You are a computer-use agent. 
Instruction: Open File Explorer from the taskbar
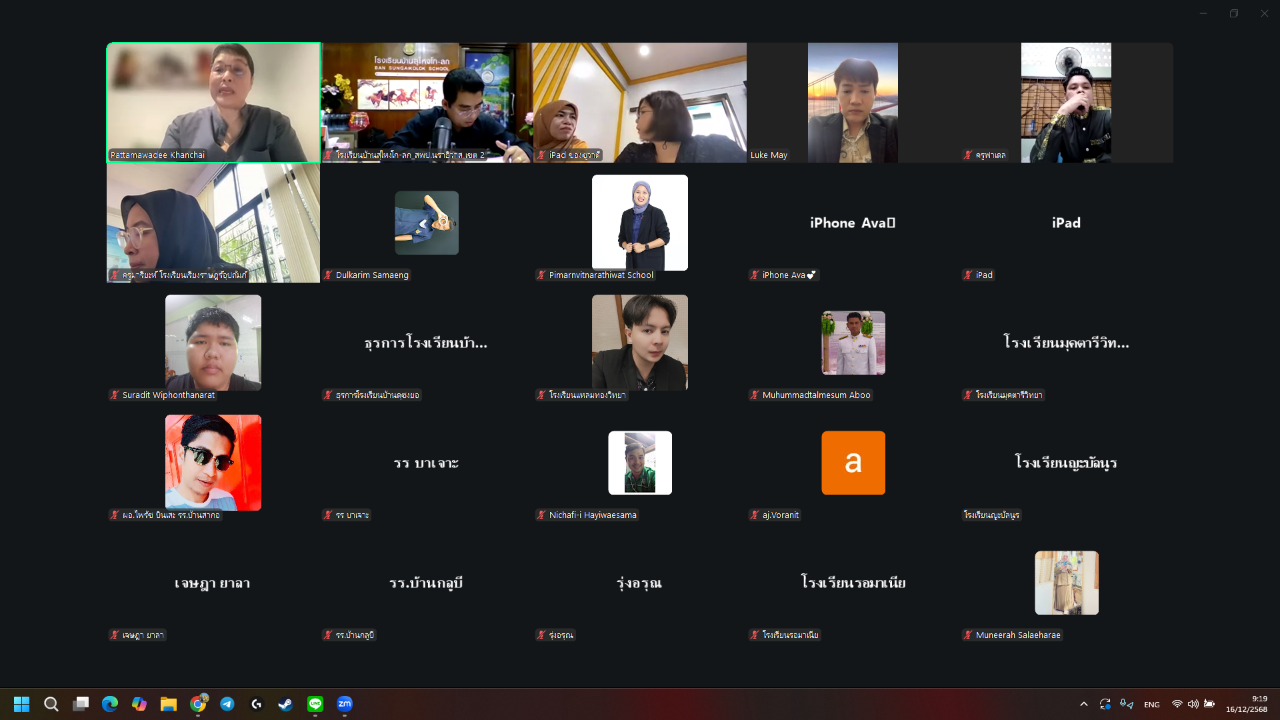pos(168,704)
